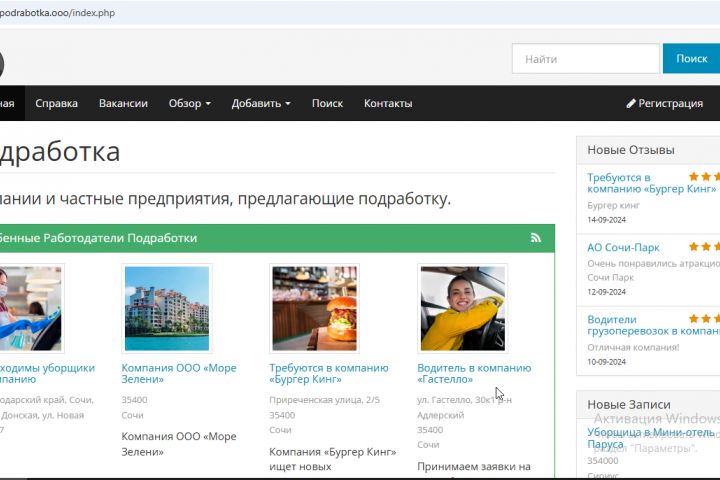Click the star rating of АО Сочи-Парк review
Image resolution: width=720 pixels, height=480 pixels.
[x=704, y=247]
